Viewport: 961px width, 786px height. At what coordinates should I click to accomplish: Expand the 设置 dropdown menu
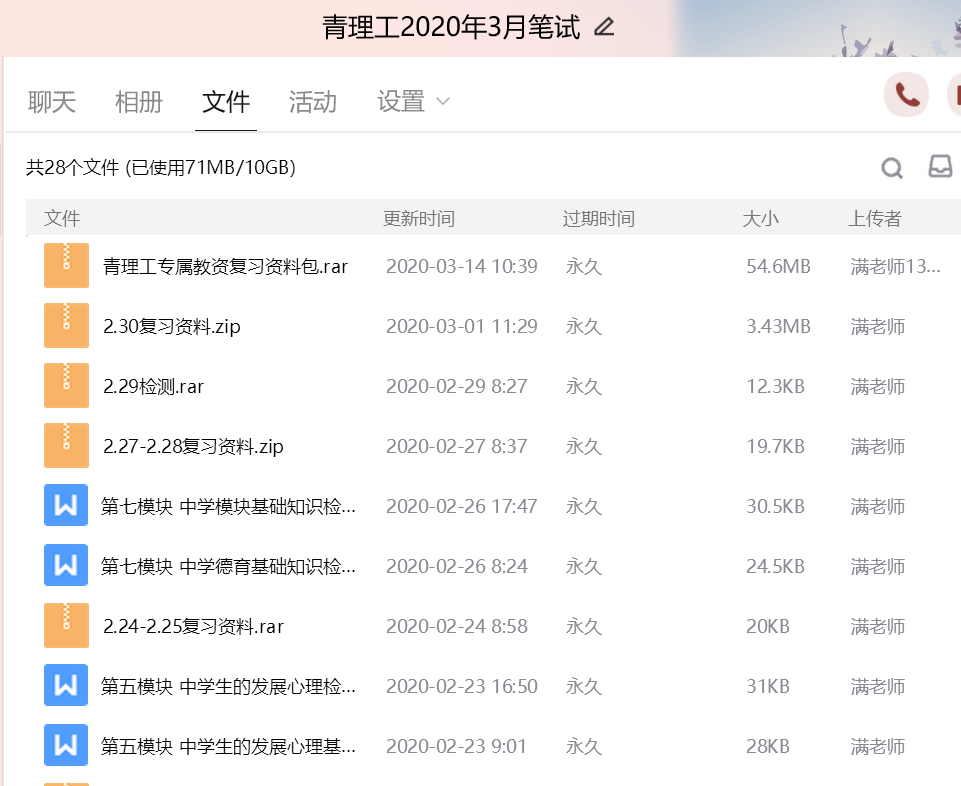point(412,101)
